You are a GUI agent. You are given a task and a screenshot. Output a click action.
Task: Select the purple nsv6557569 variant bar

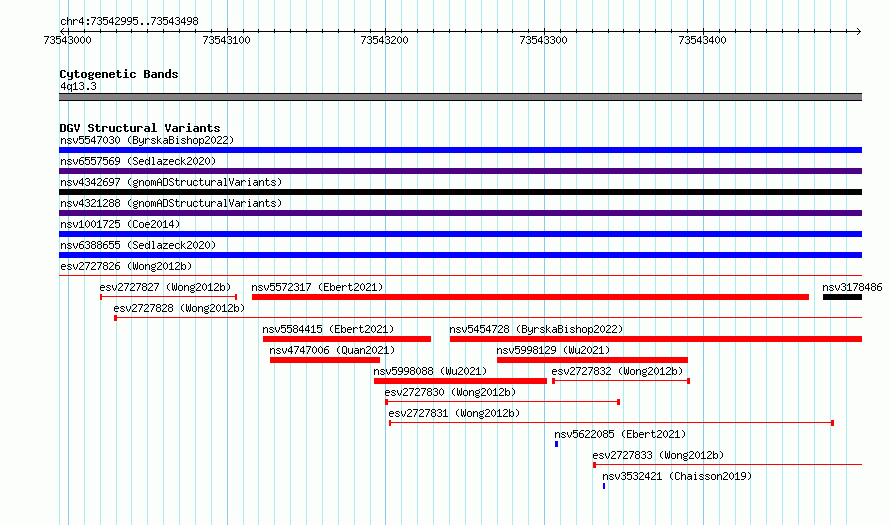point(460,171)
